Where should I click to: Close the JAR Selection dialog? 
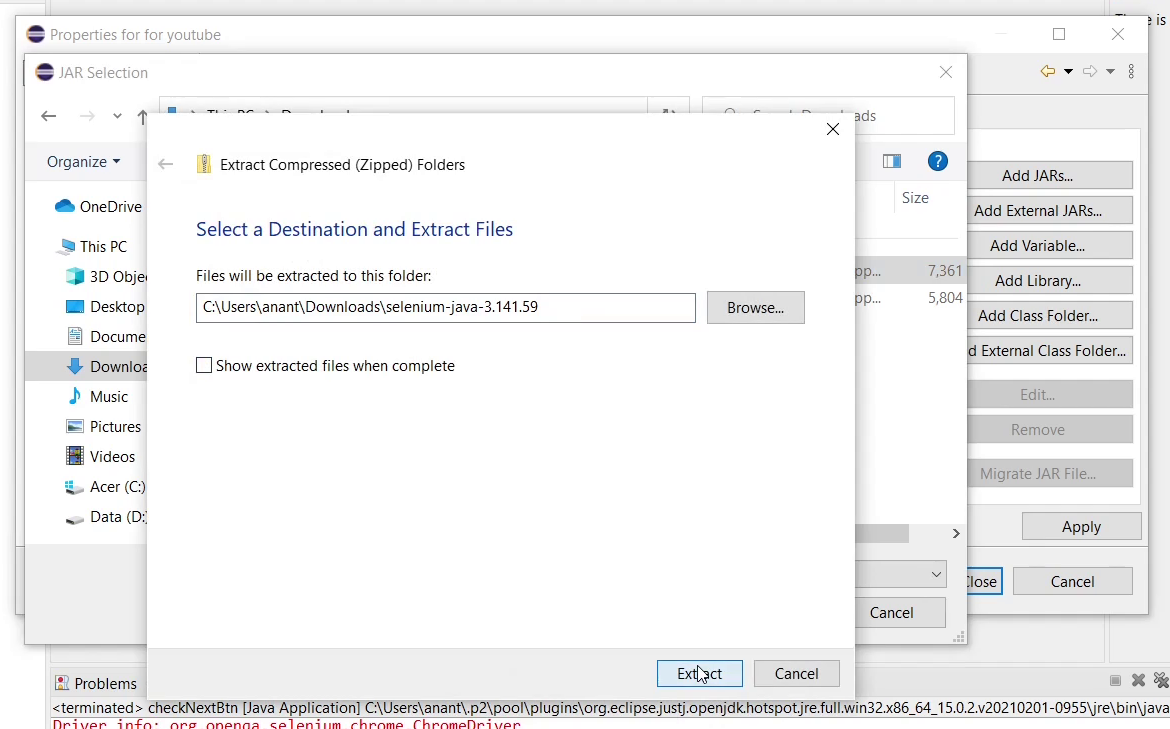[x=945, y=72]
